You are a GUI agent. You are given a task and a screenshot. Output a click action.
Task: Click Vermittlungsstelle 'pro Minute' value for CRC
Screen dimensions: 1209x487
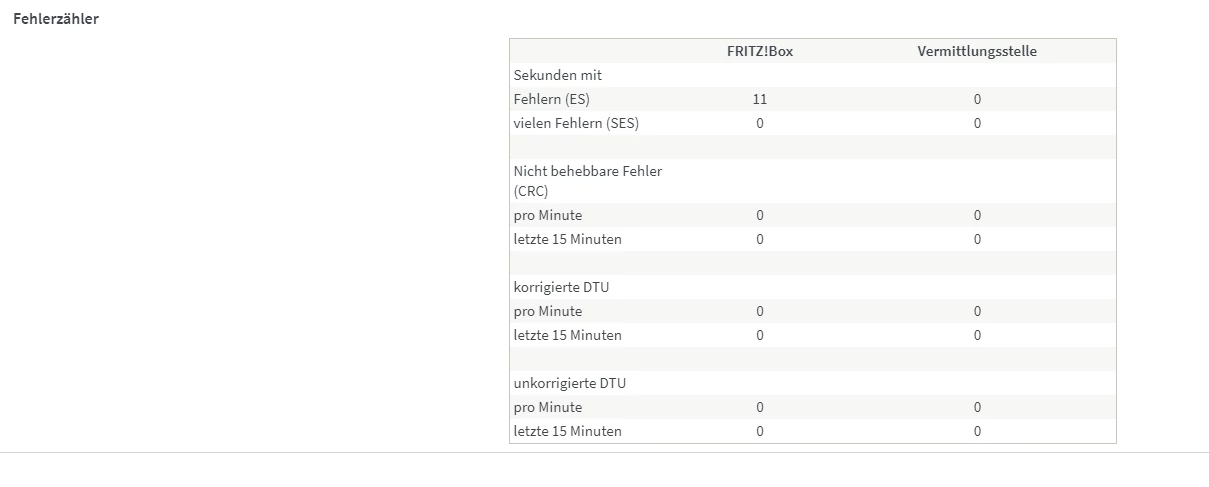pos(977,215)
